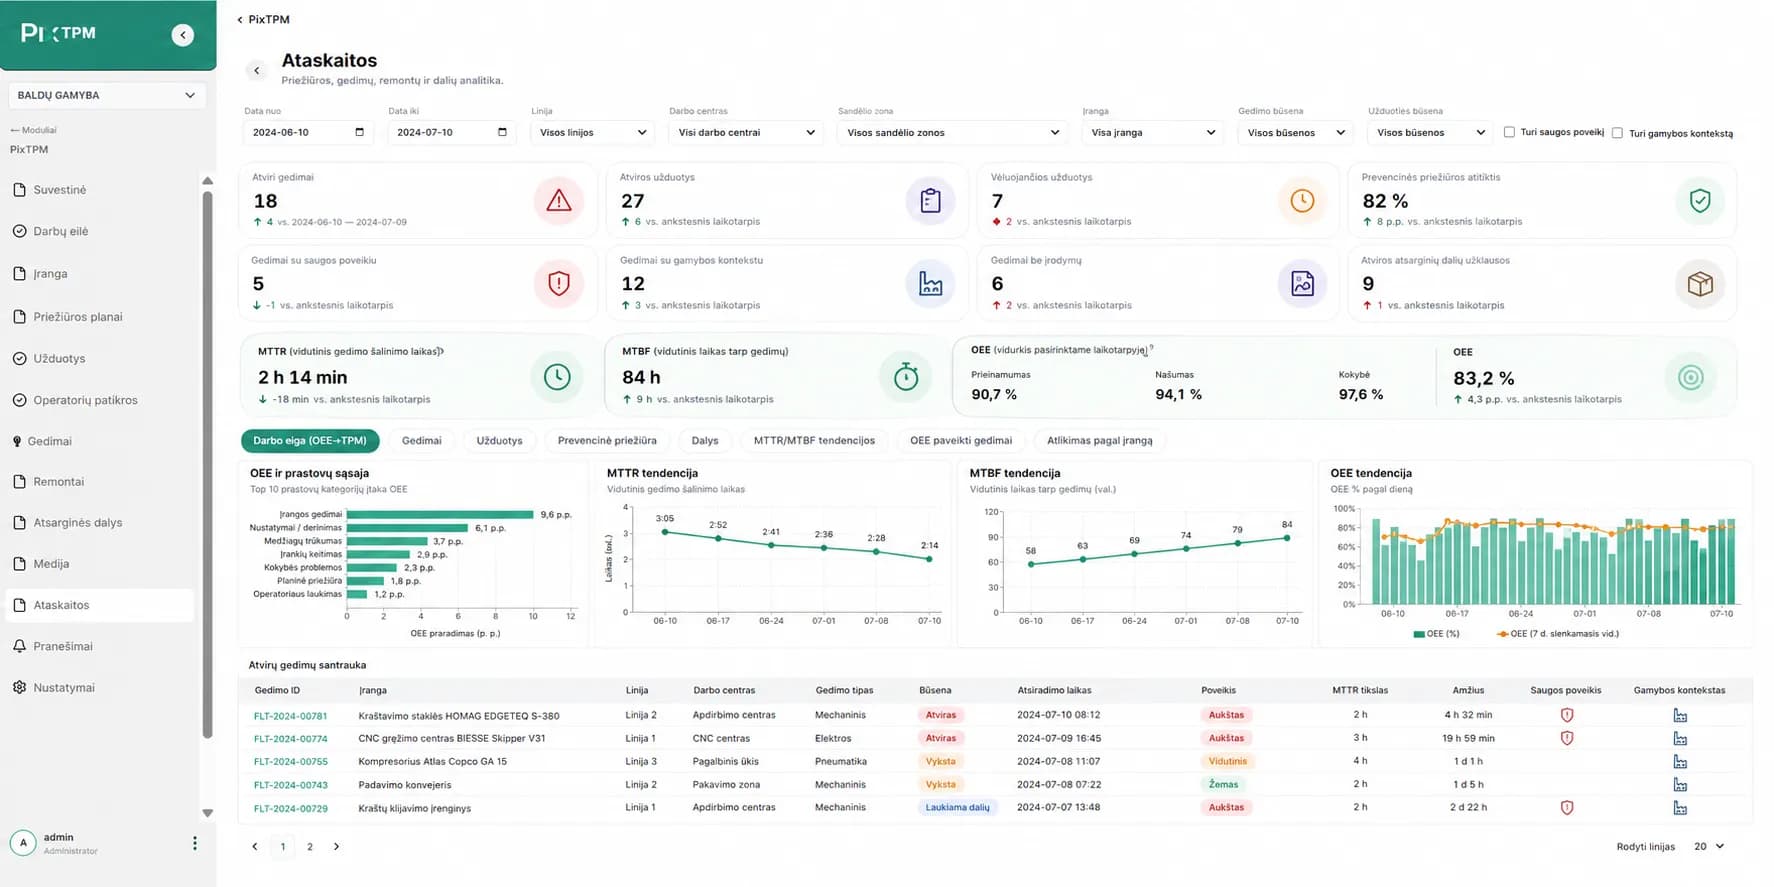Open the rows-per-page dropdown showing 20
Viewport: 1774px width, 887px height.
point(1709,846)
